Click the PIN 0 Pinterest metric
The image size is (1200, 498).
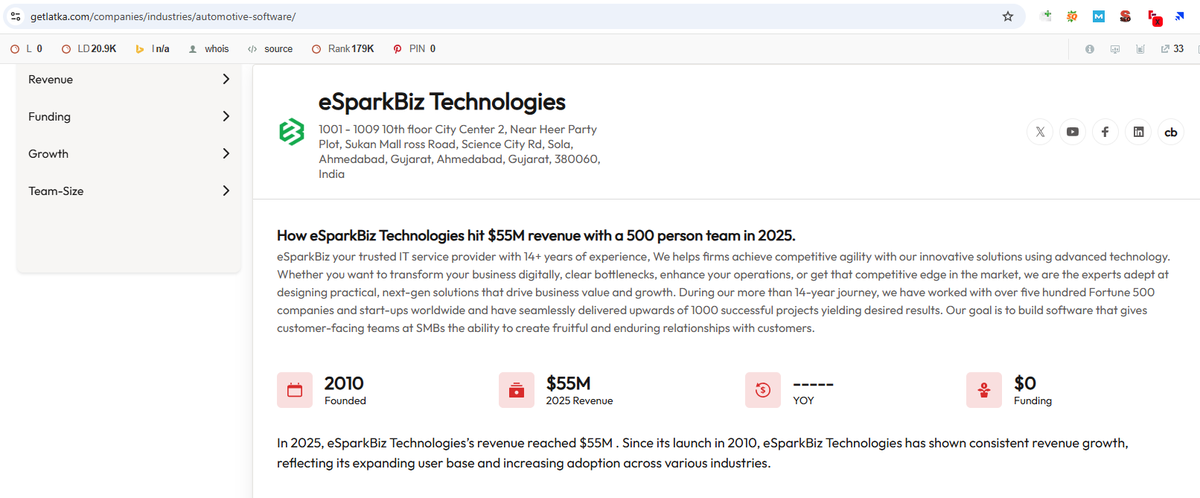(414, 49)
